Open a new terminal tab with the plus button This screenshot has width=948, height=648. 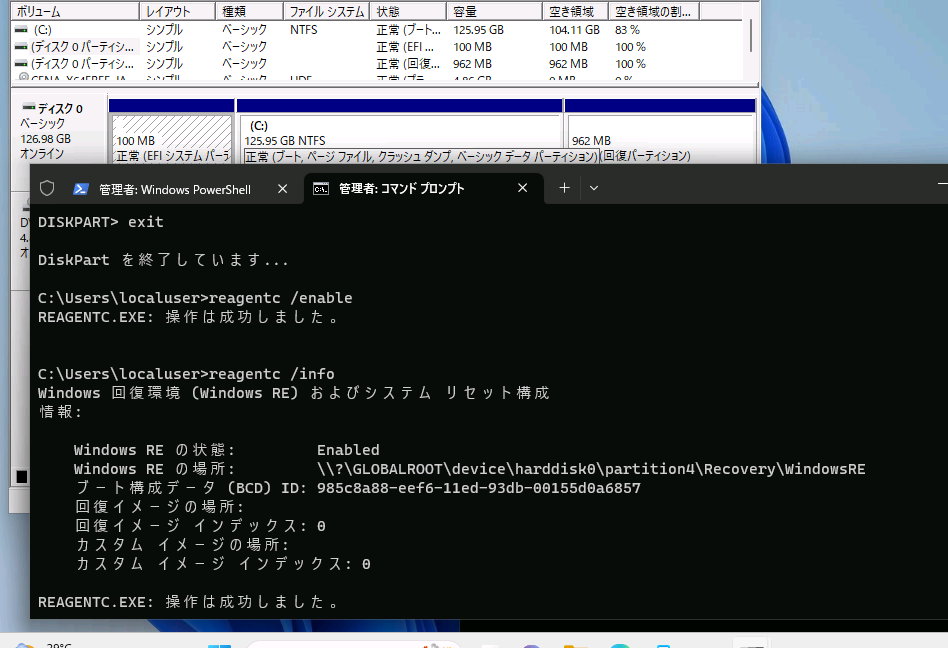pos(564,188)
